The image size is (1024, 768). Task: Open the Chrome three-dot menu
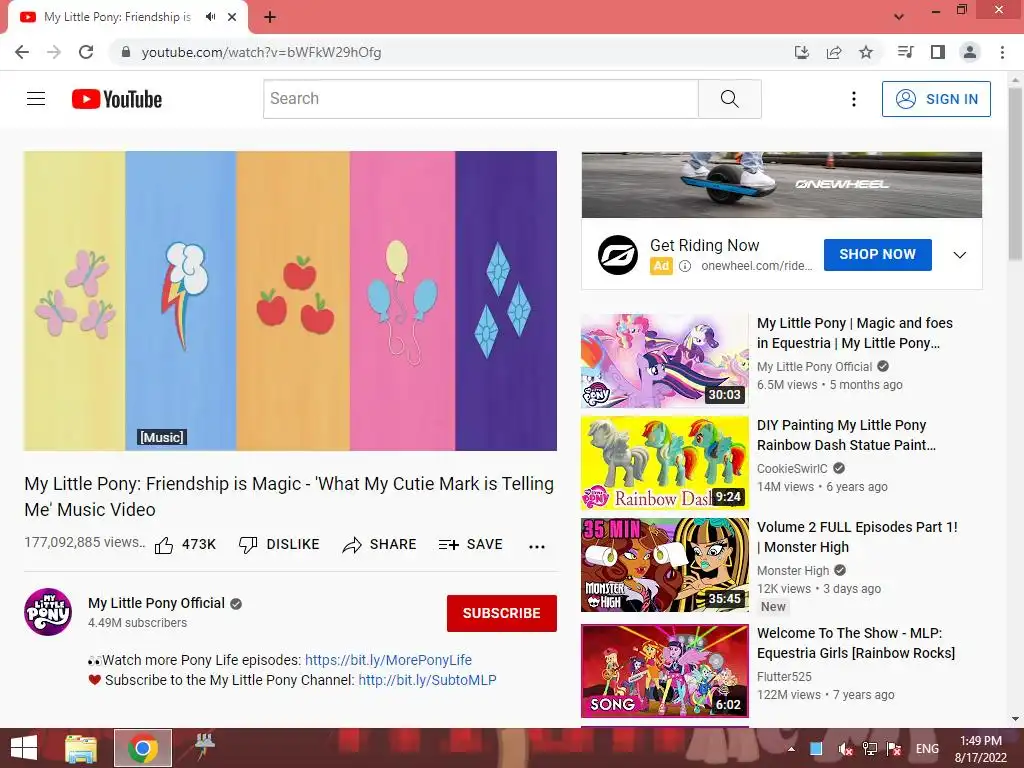1002,52
